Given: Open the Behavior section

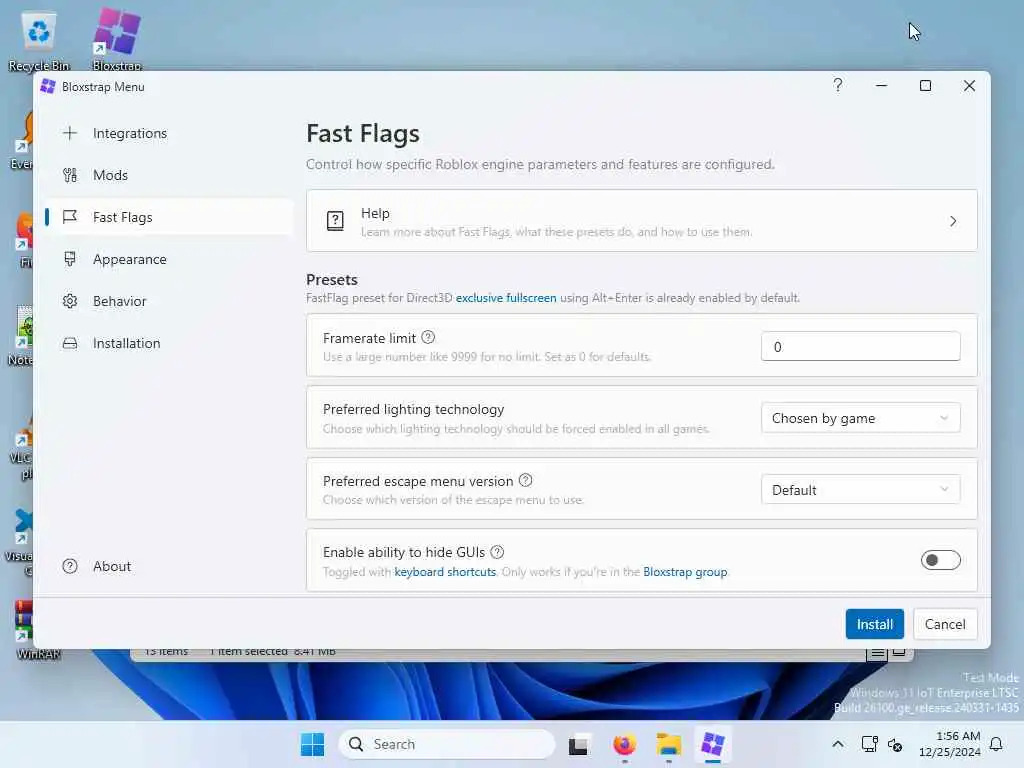Looking at the screenshot, I should tap(170, 301).
